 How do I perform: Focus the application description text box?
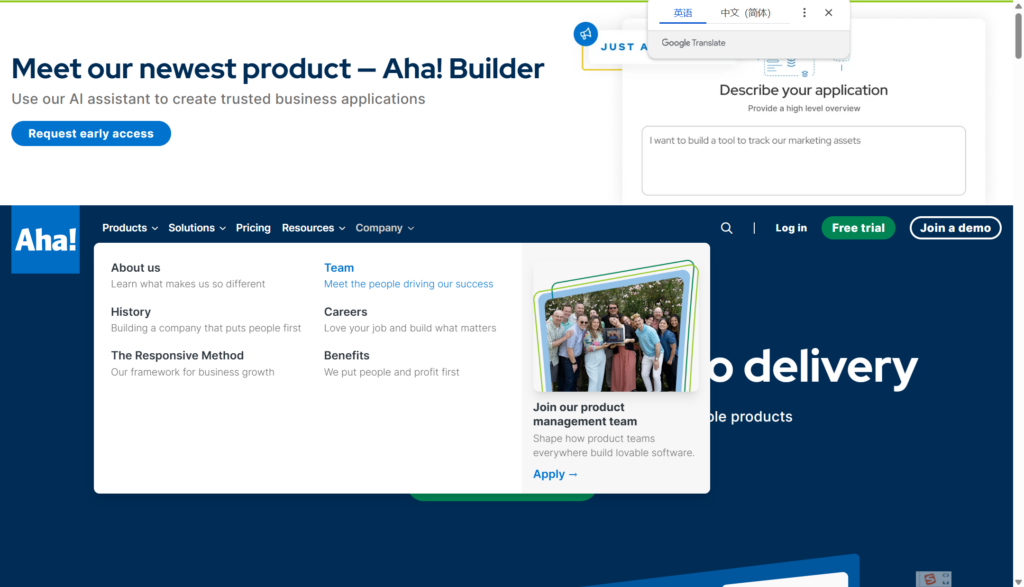[803, 160]
